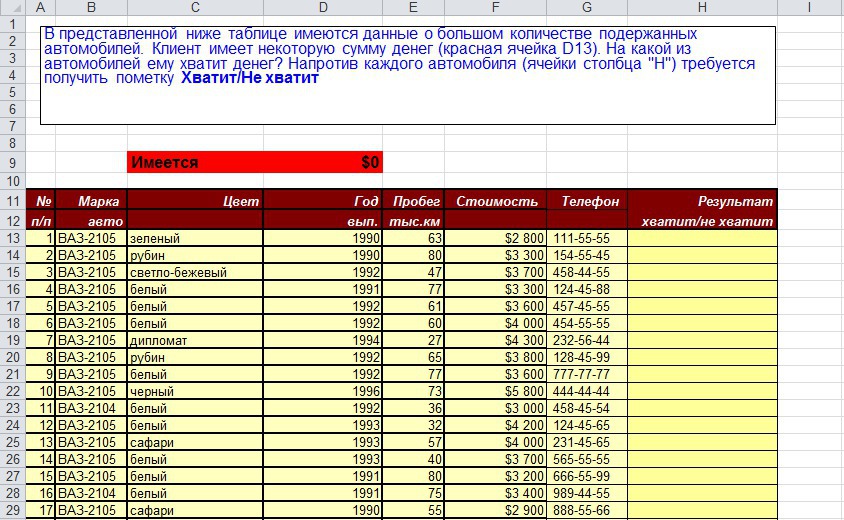Image resolution: width=844 pixels, height=520 pixels.
Task: Click the 'Телефон' table header
Action: coord(587,201)
